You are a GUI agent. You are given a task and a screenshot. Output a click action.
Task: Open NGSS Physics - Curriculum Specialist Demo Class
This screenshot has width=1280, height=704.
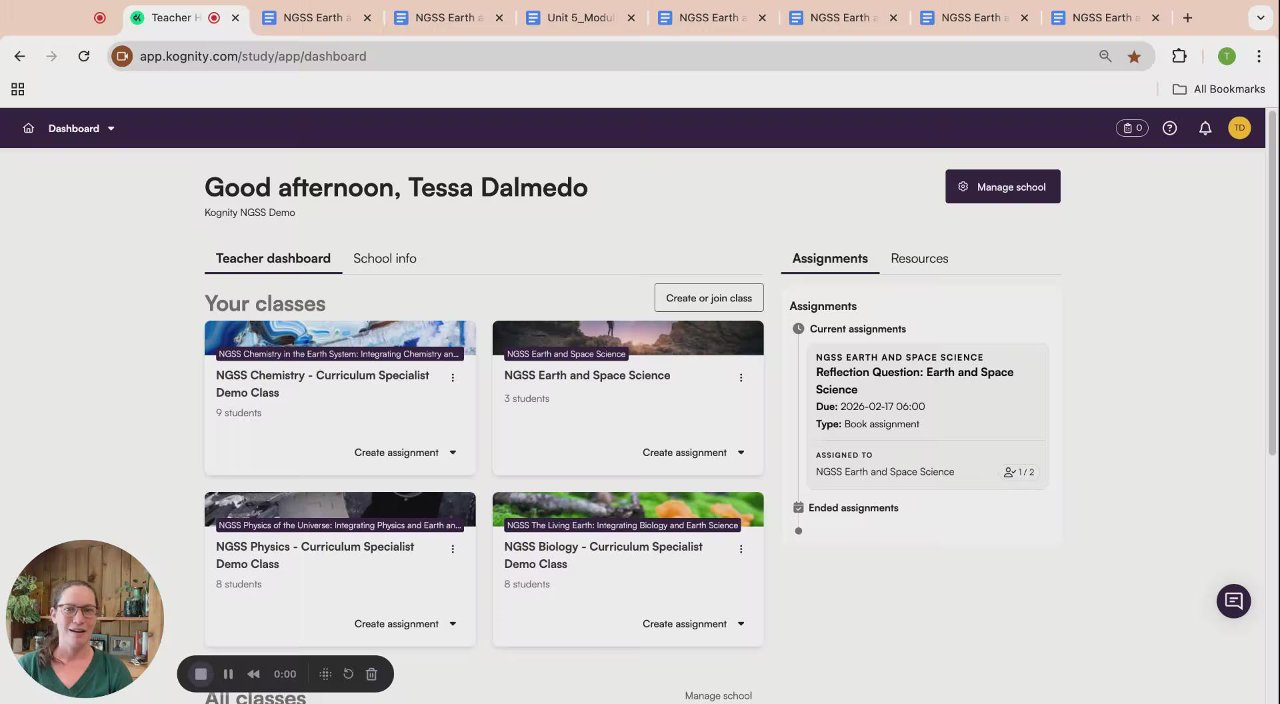(315, 555)
